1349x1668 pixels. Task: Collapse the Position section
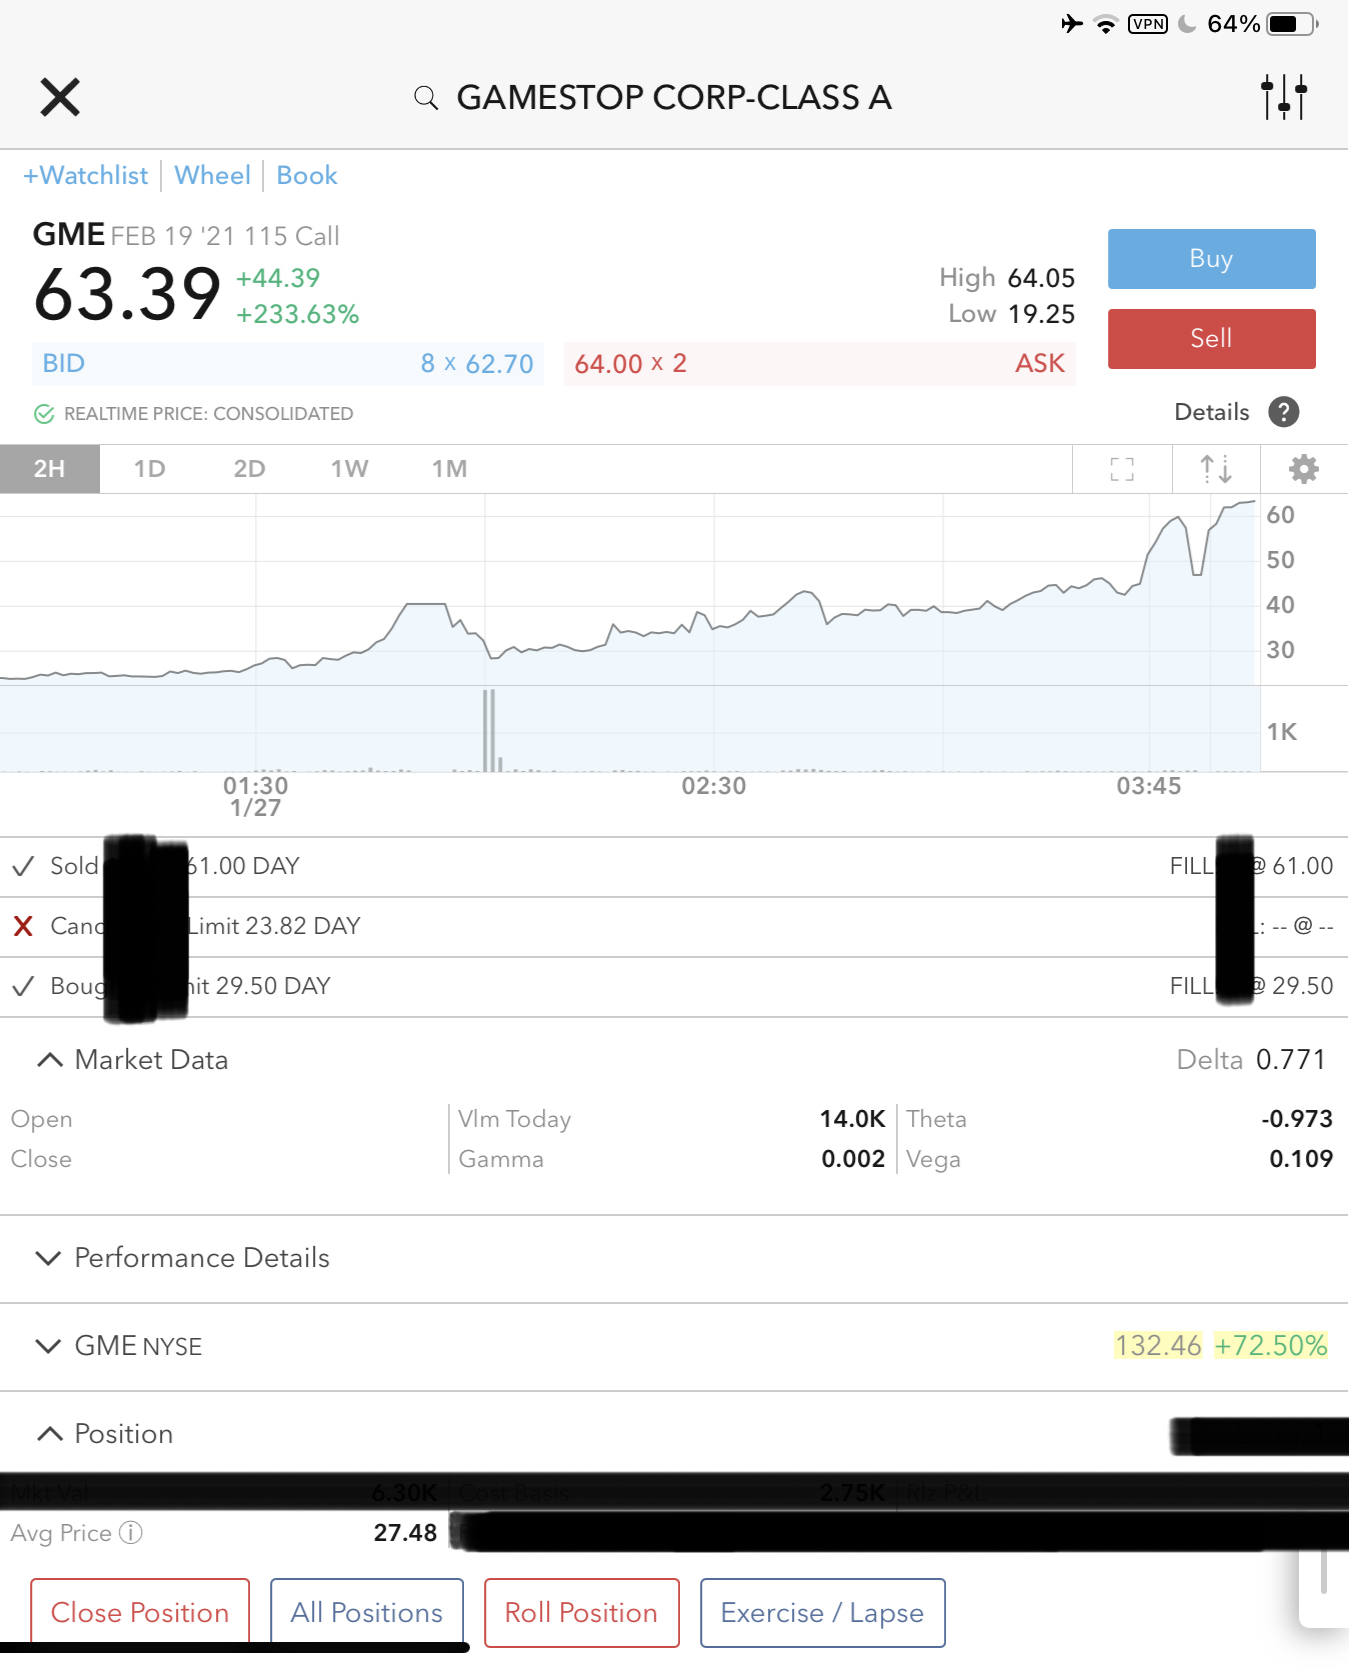(49, 1434)
